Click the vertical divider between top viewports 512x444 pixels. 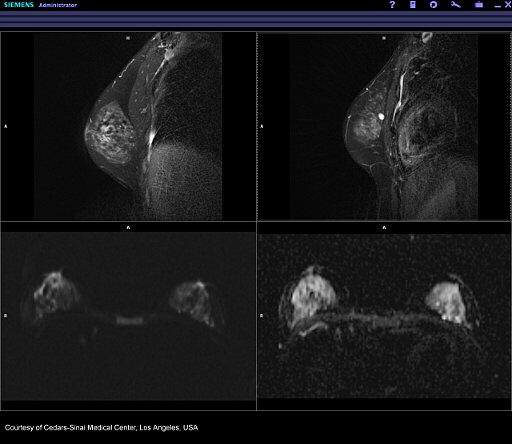pos(257,126)
